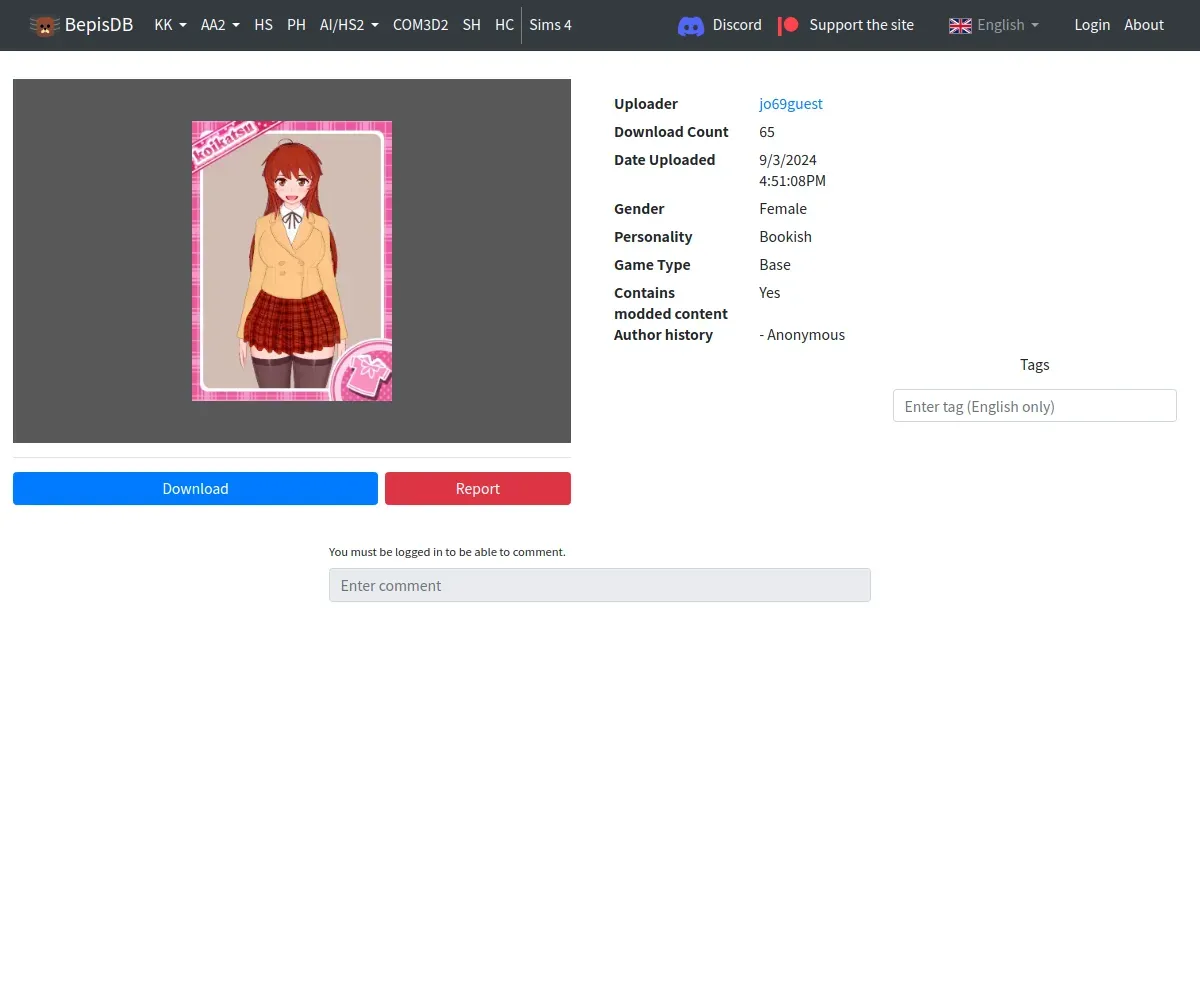
Task: Navigate to COM3D2 section
Action: pos(420,25)
